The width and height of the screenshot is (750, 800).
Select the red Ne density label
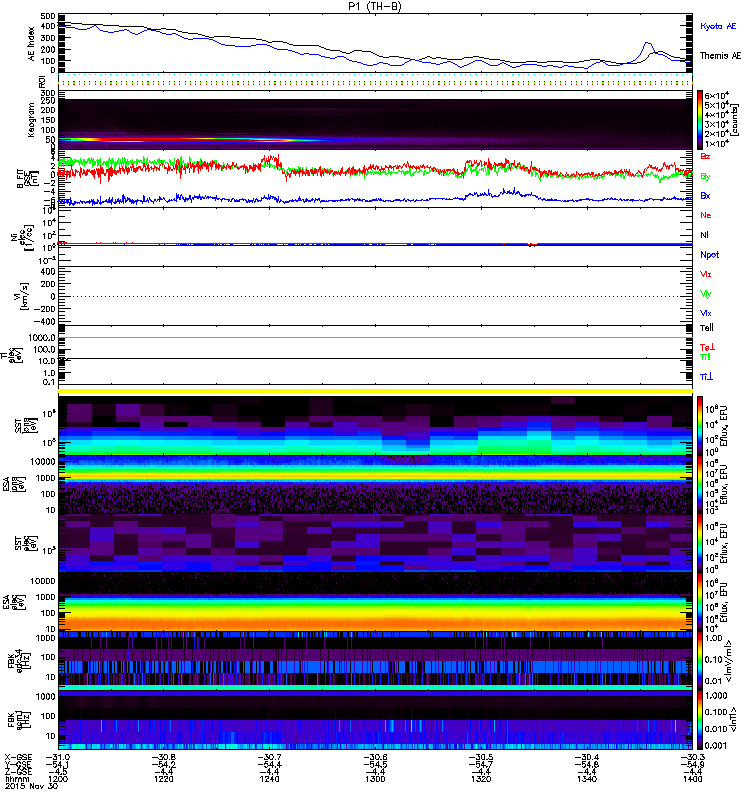(706, 216)
